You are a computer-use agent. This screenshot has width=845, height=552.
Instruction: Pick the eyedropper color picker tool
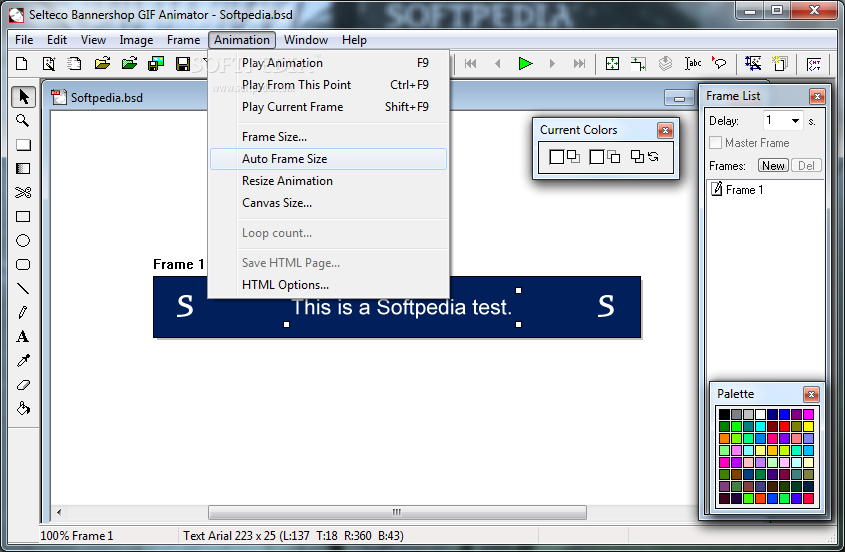[x=23, y=361]
